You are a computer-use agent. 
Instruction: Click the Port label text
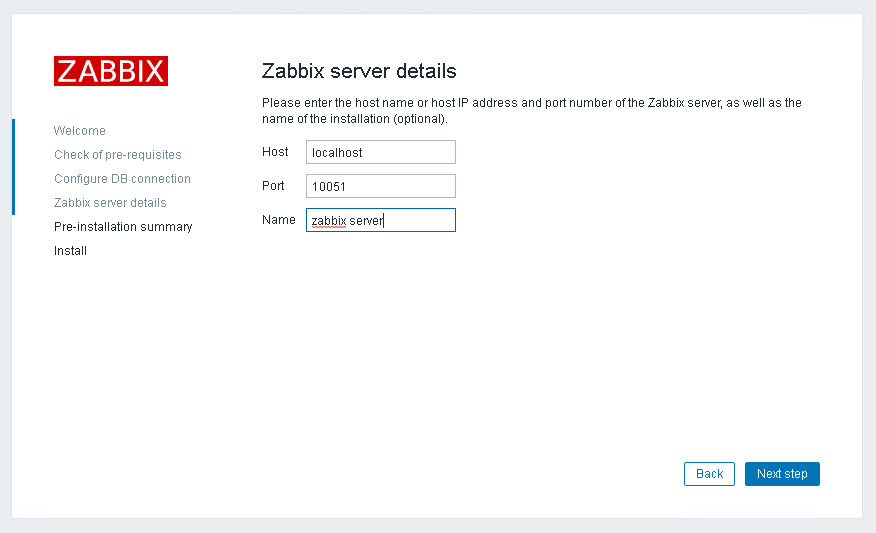[273, 186]
